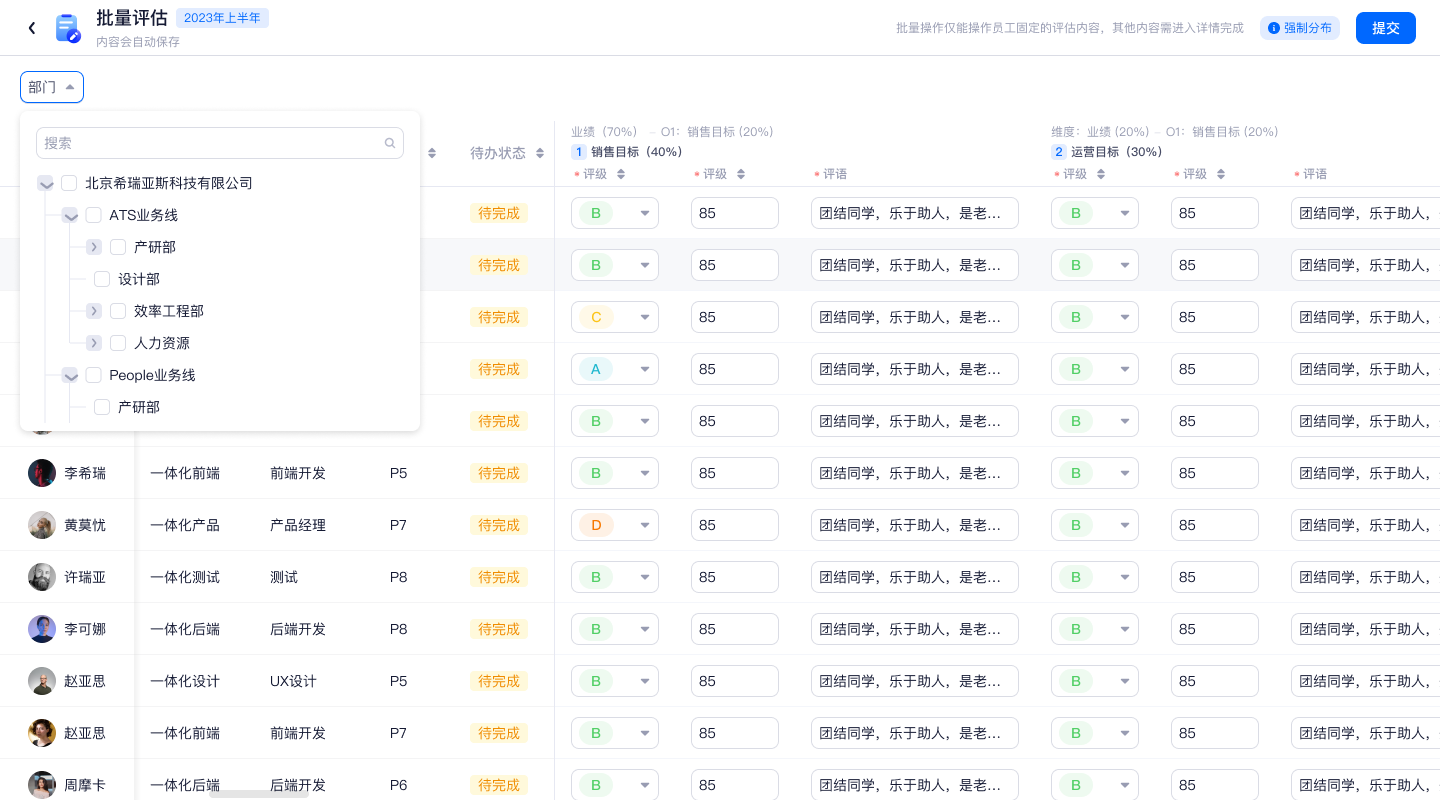Click the 2023年上半年 period tag

[222, 18]
